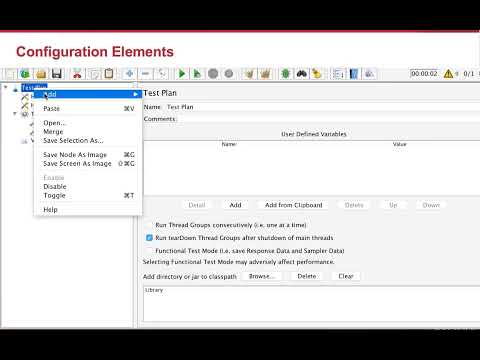
Task: Open the Function Helper list icon
Action: click(338, 74)
